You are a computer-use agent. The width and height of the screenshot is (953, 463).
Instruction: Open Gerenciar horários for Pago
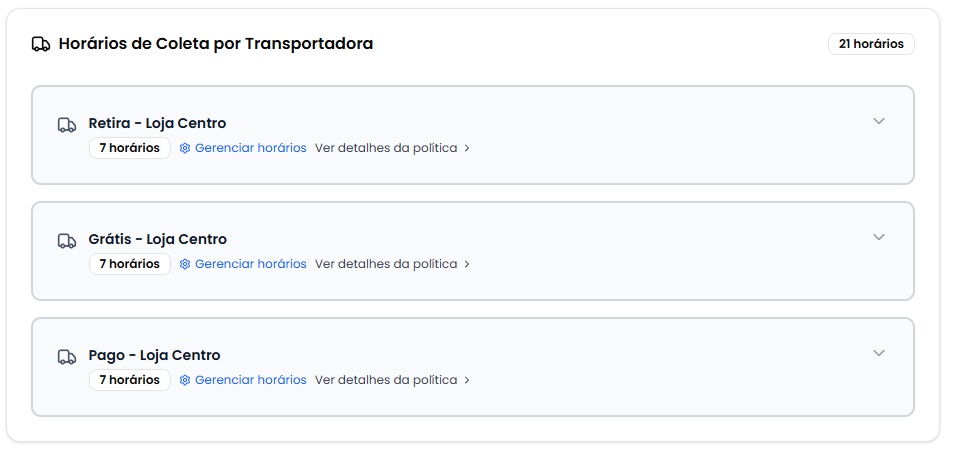pos(250,380)
